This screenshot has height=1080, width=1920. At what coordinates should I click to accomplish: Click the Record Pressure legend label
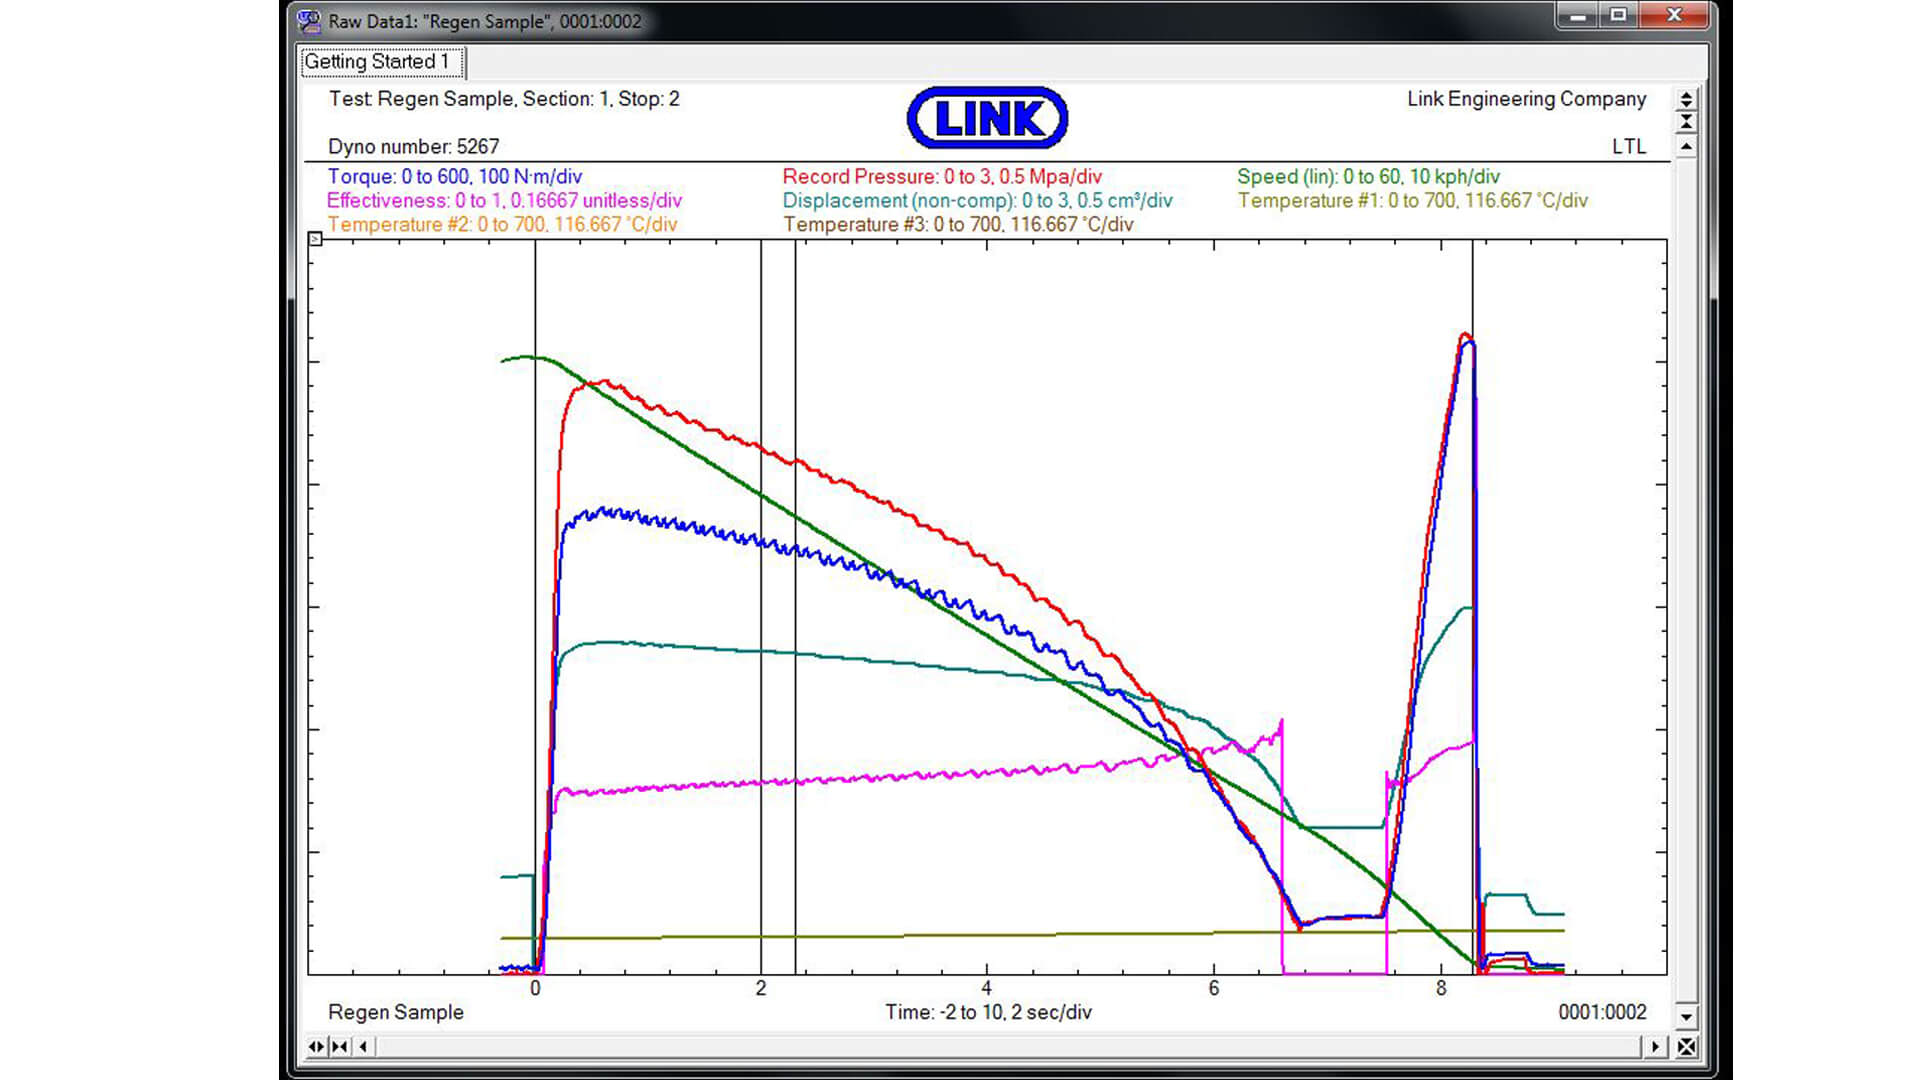[941, 177]
